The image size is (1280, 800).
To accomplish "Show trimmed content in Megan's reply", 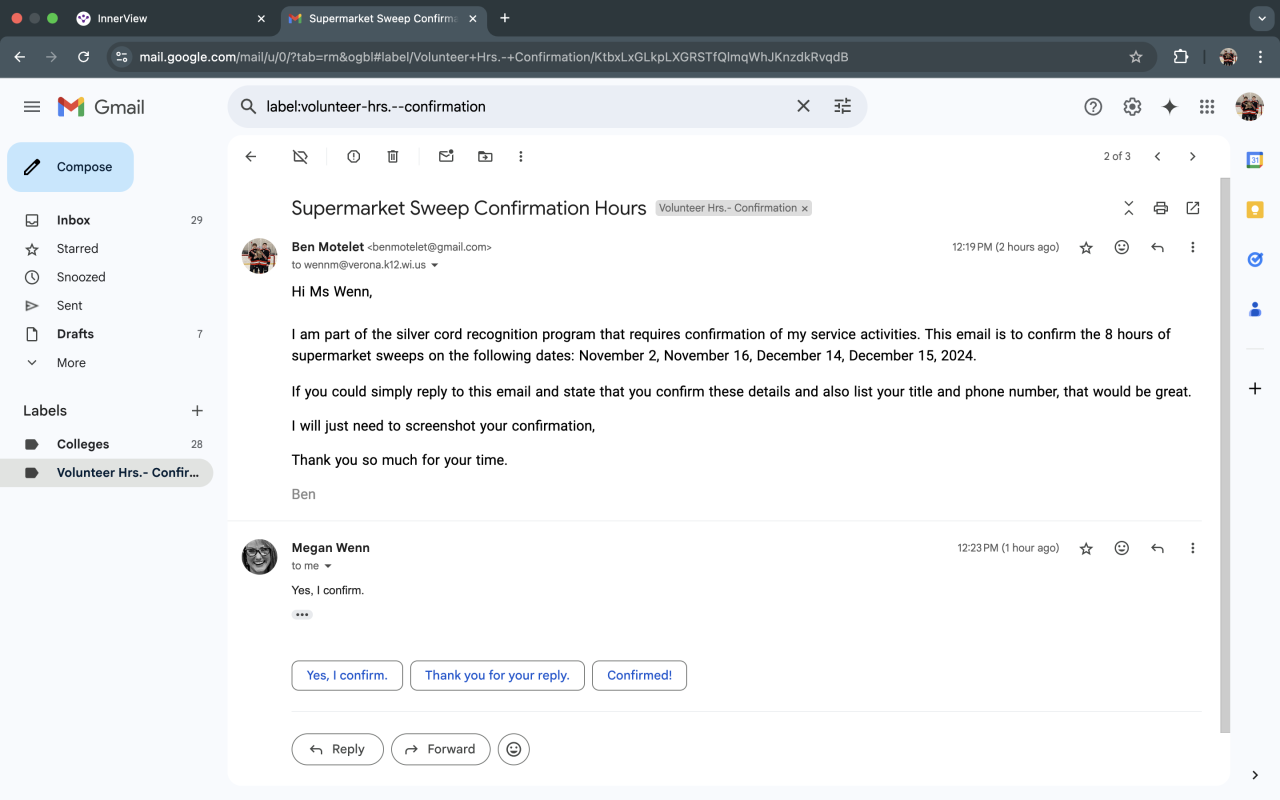I will (302, 615).
